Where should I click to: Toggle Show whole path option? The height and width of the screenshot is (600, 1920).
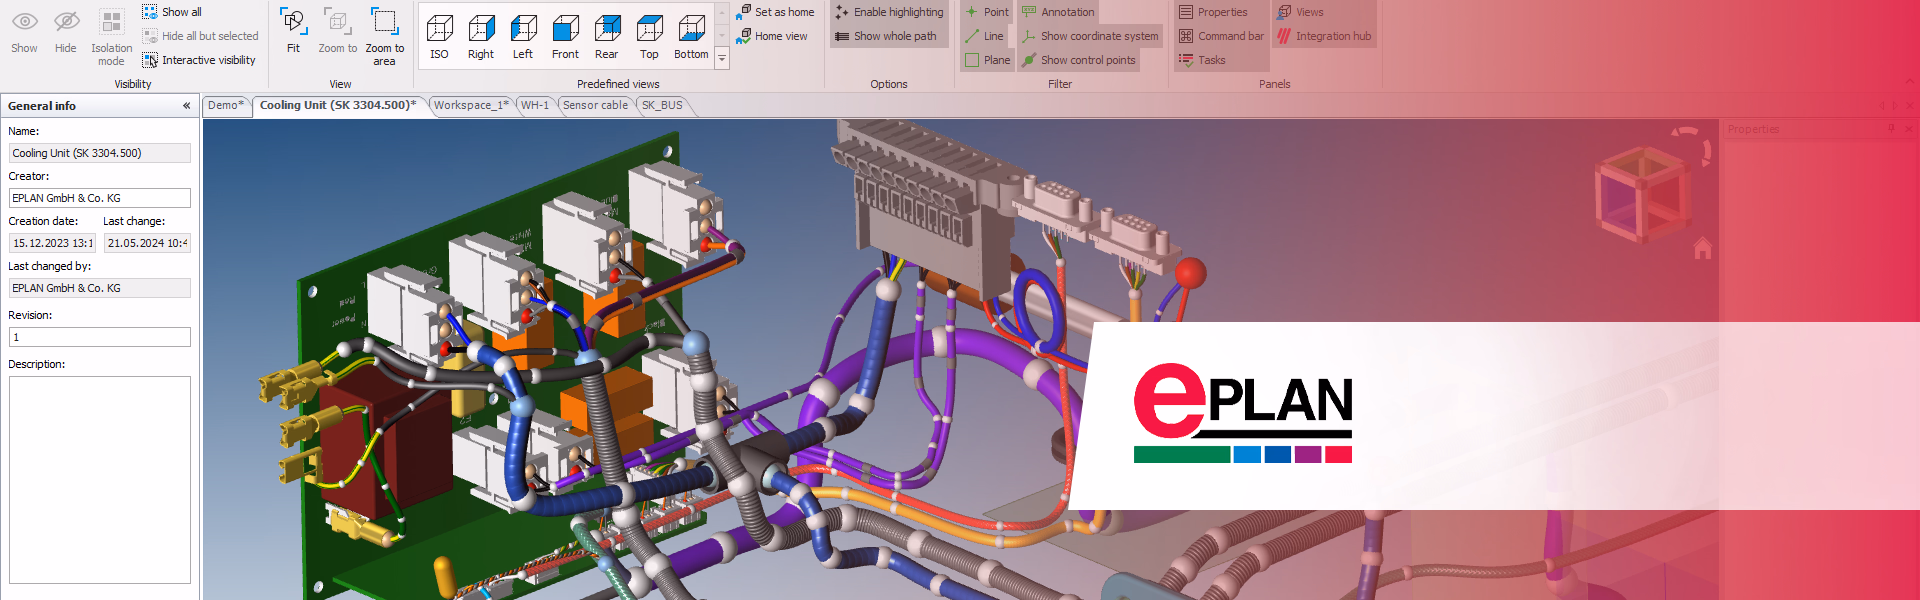point(886,36)
